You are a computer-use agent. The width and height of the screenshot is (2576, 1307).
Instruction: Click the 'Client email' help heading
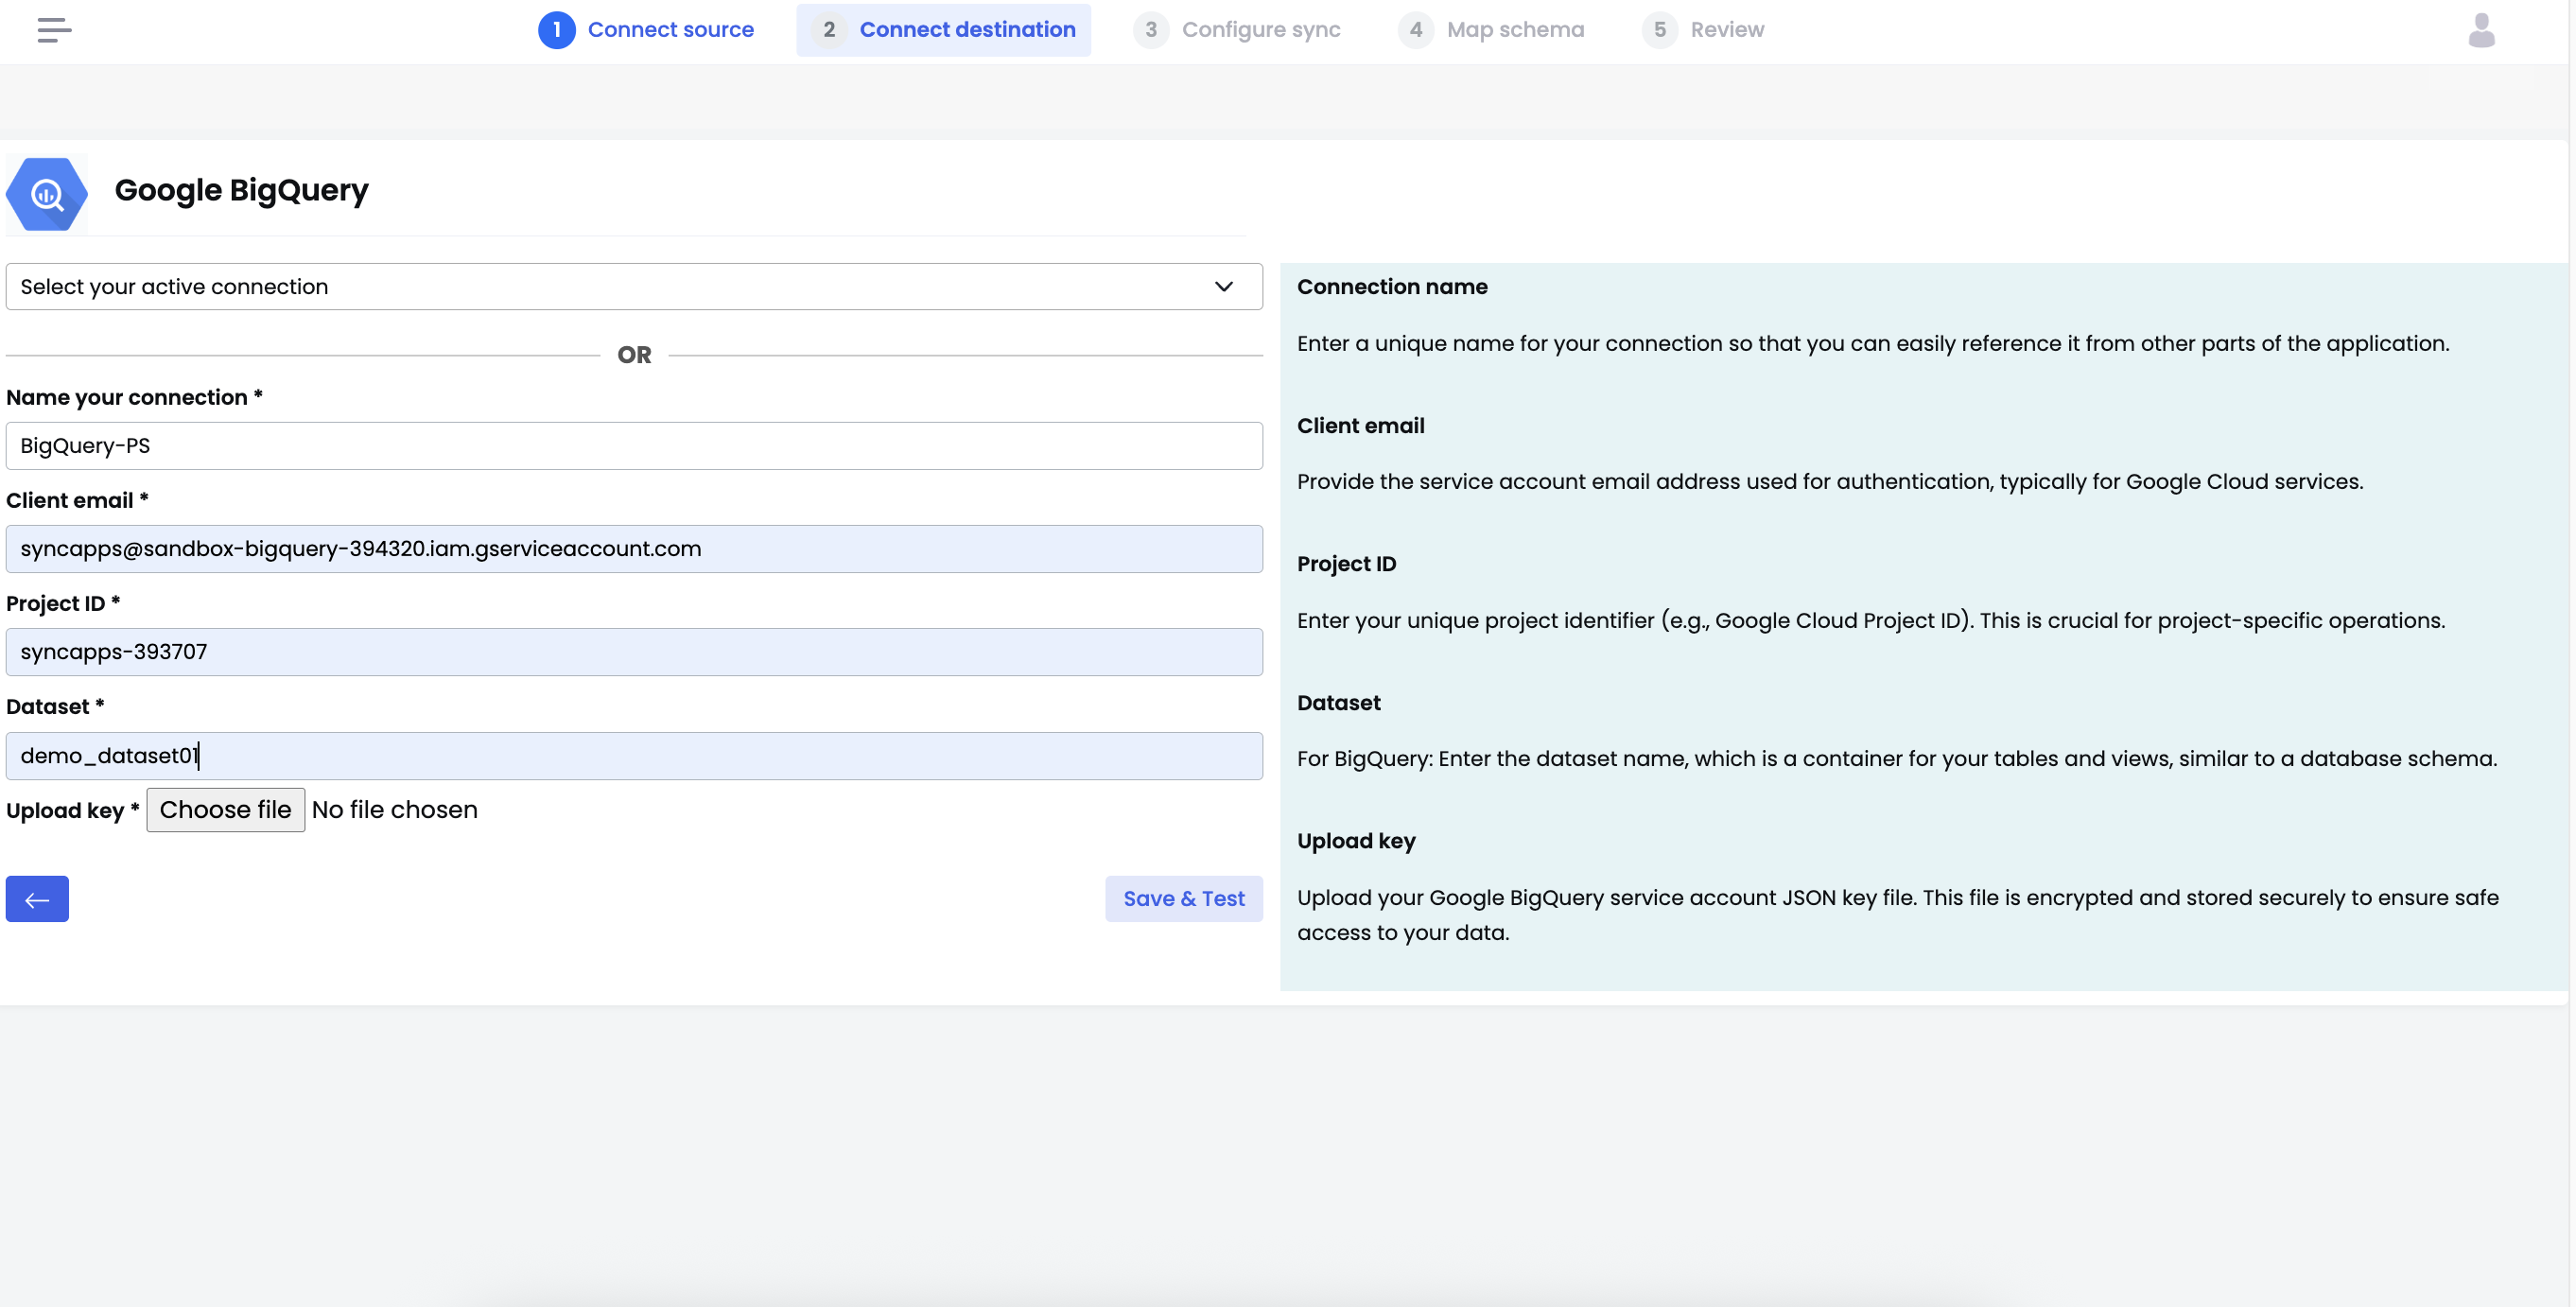1360,426
